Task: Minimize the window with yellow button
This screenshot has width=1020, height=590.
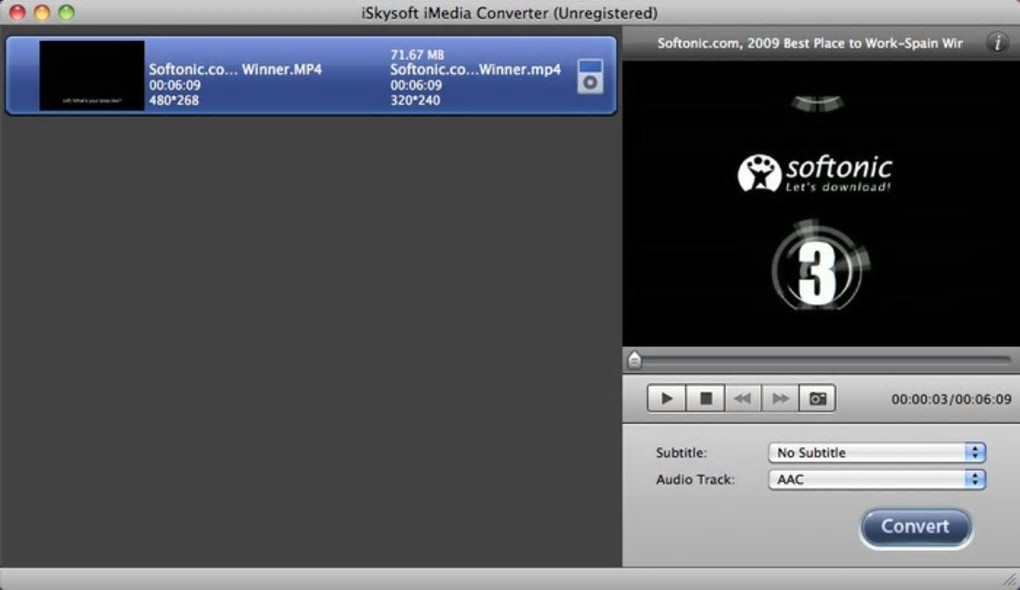Action: point(42,12)
